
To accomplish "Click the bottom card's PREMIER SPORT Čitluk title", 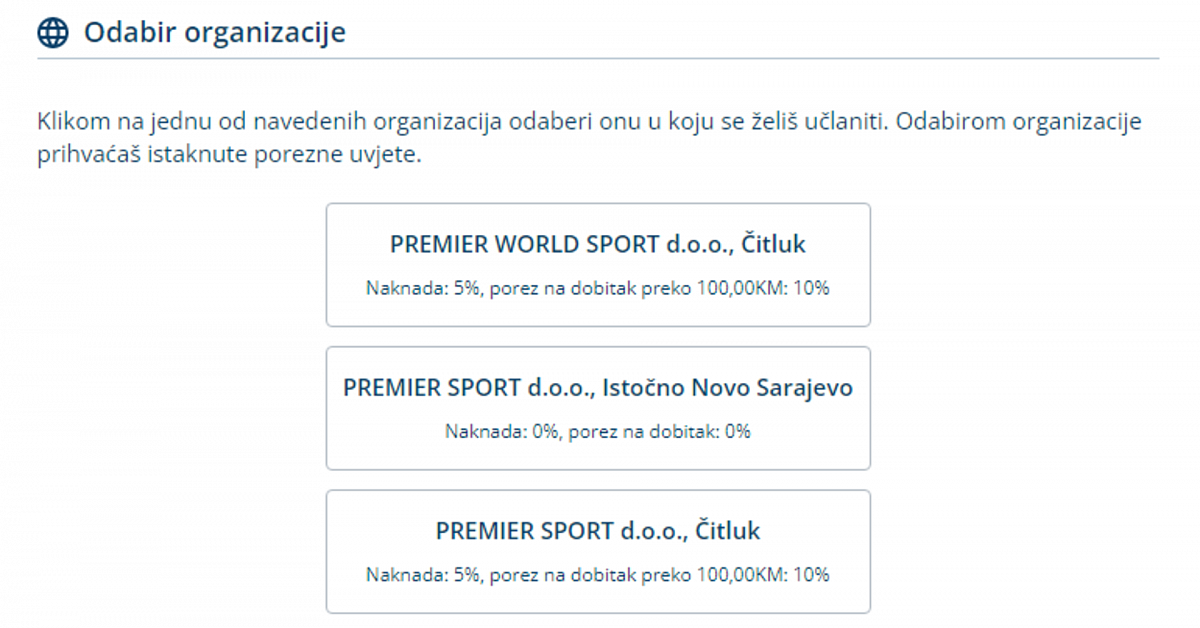I will pyautogui.click(x=598, y=531).
